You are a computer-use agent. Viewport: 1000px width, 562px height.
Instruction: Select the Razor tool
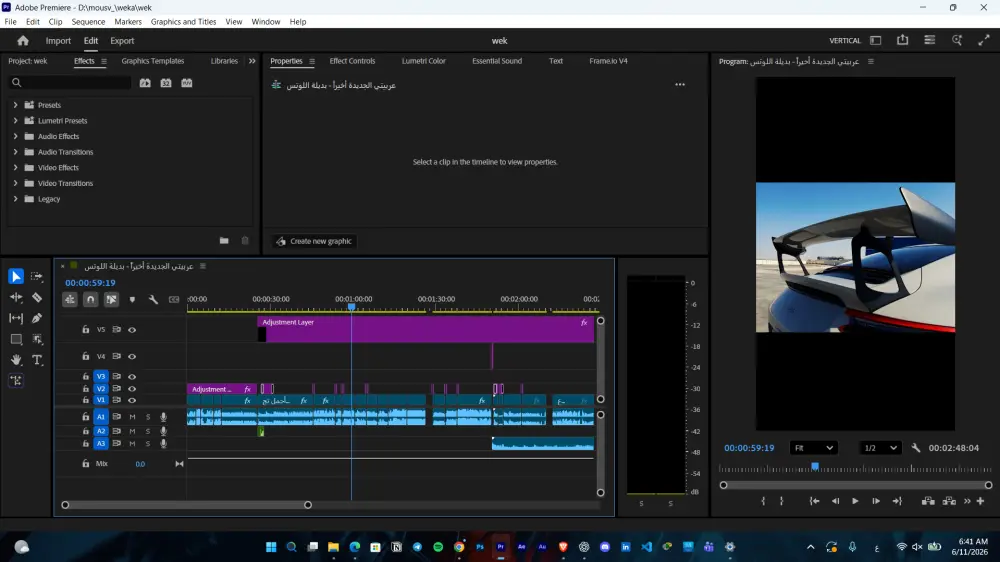coord(37,297)
